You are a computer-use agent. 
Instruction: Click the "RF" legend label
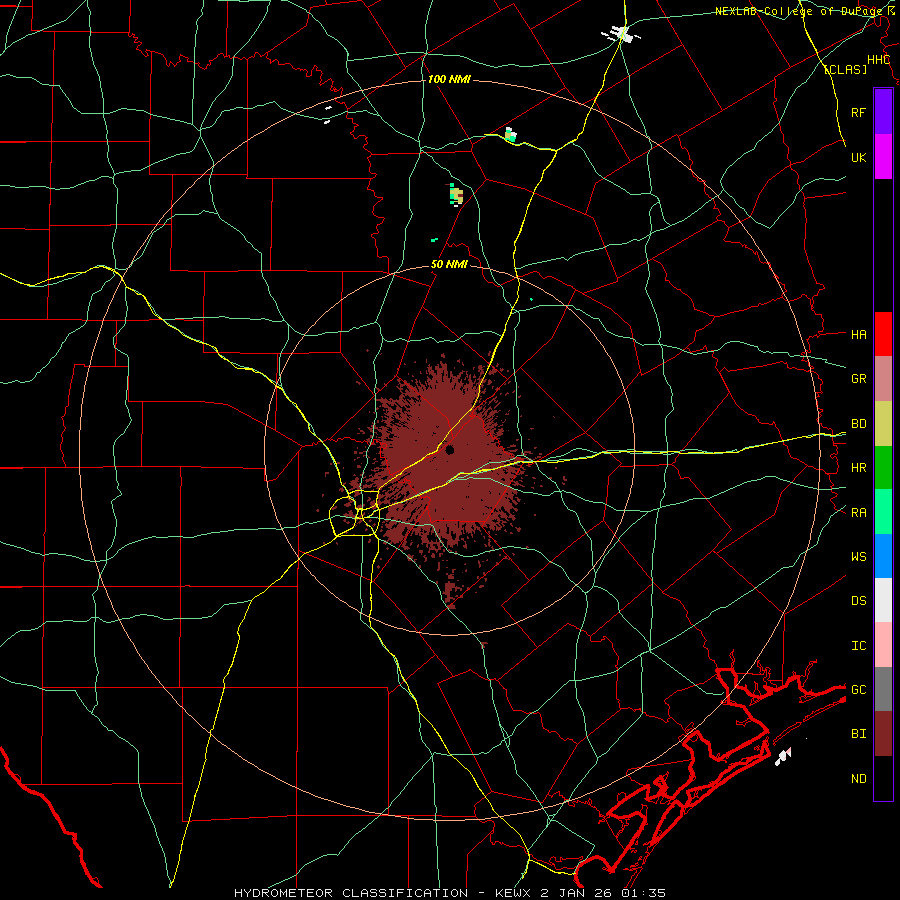[x=858, y=112]
